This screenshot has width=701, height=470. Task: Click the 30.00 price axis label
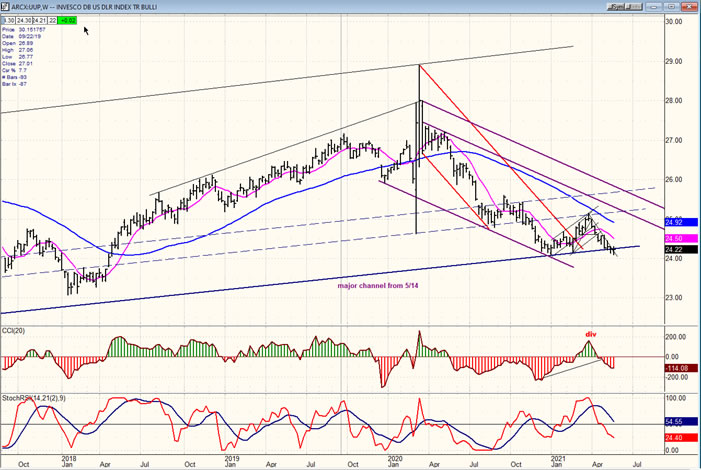674,22
